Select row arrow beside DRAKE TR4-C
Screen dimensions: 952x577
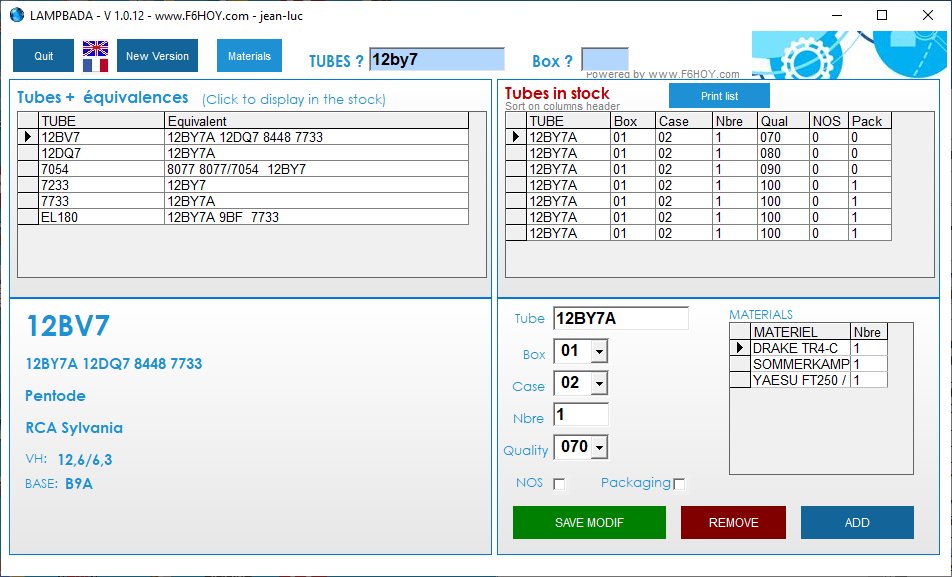tap(740, 348)
